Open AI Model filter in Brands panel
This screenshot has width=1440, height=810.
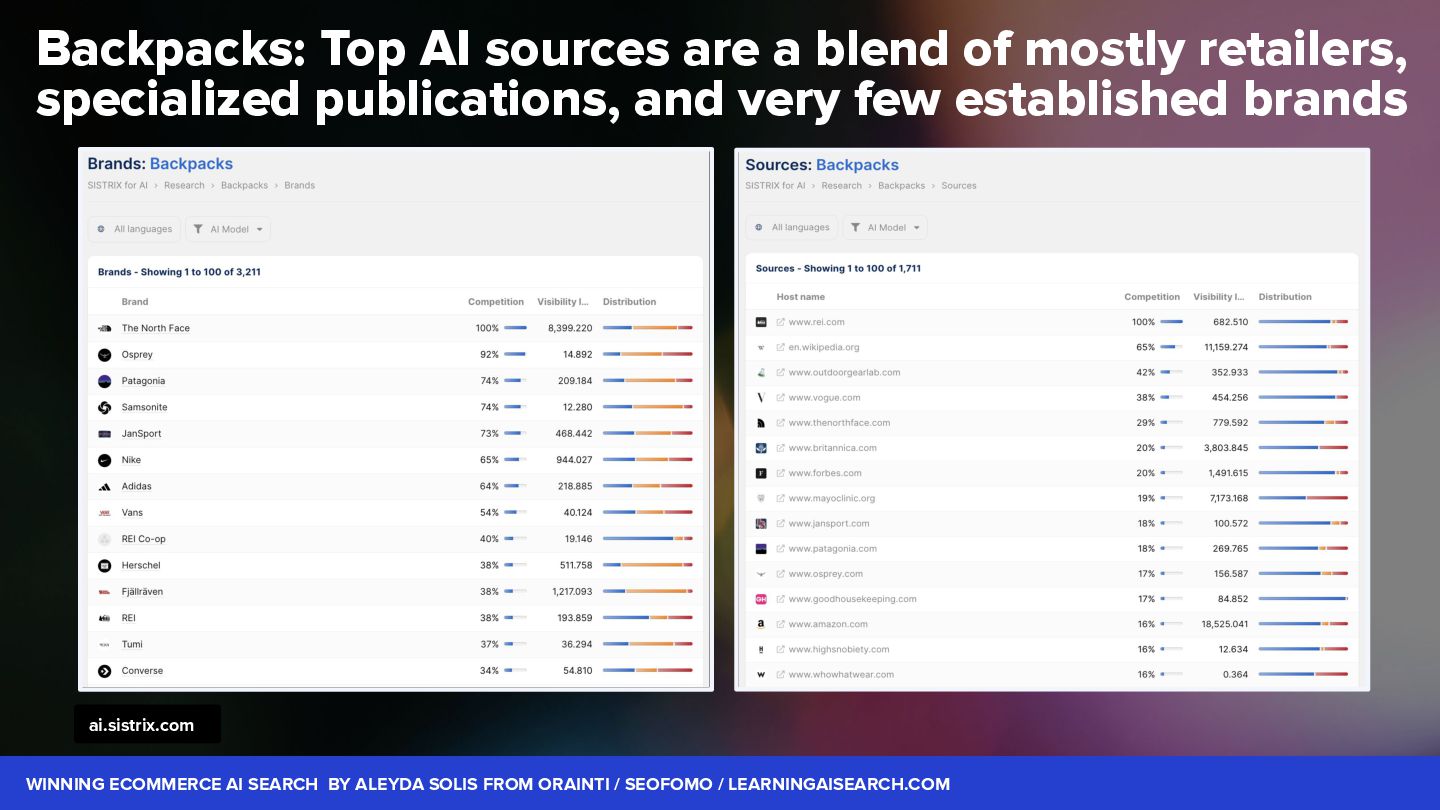228,229
